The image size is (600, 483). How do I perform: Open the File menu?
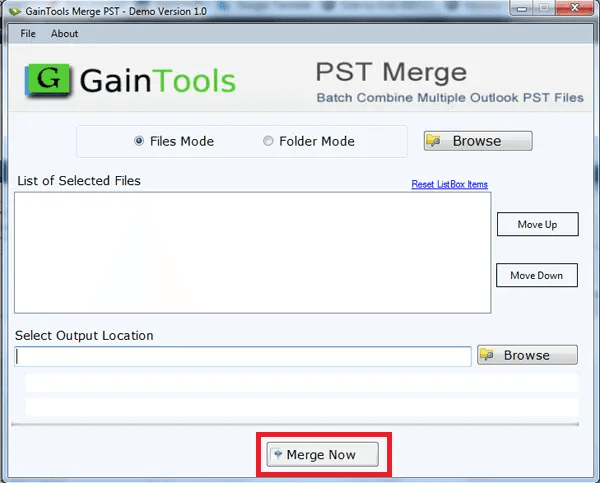coord(28,34)
